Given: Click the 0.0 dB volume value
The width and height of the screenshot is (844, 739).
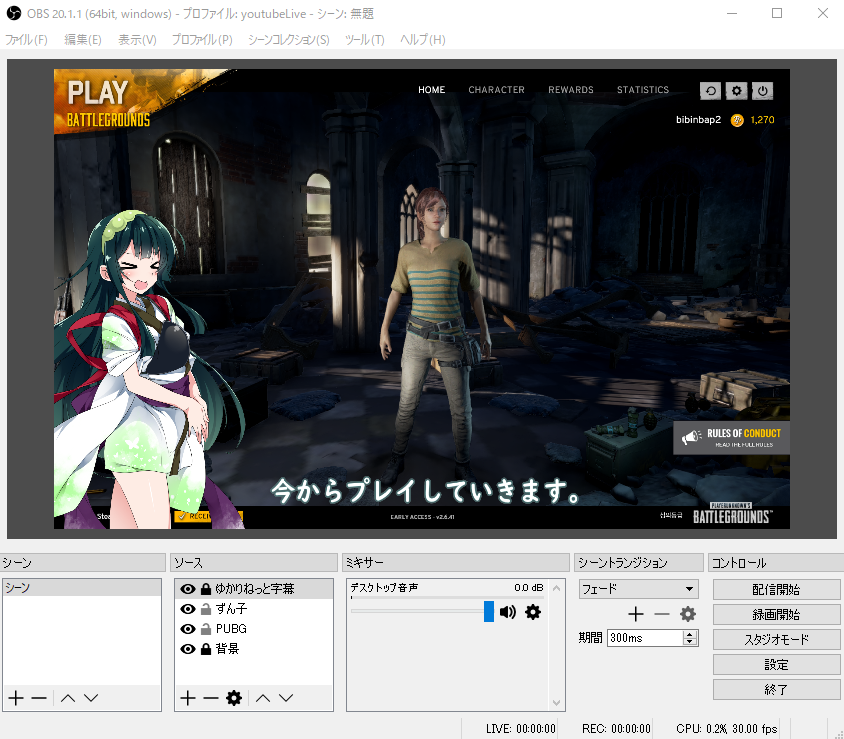Looking at the screenshot, I should tap(529, 588).
